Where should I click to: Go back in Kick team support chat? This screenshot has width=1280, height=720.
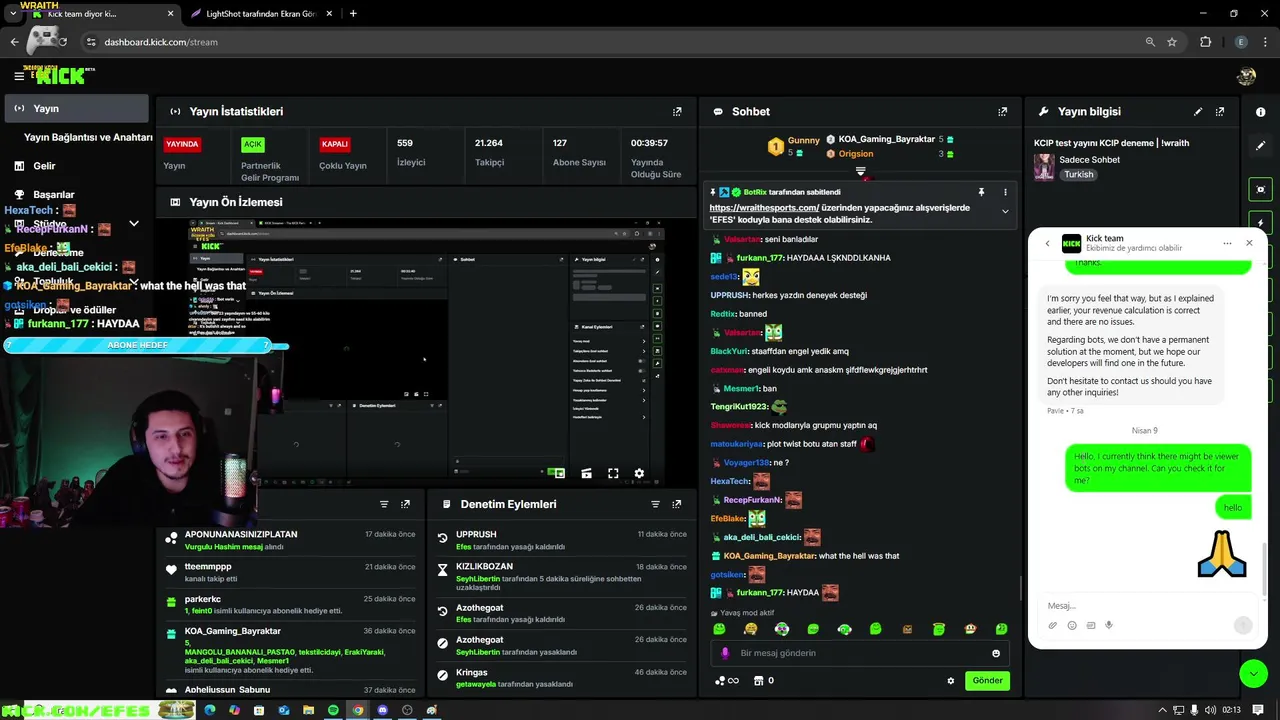[1047, 243]
